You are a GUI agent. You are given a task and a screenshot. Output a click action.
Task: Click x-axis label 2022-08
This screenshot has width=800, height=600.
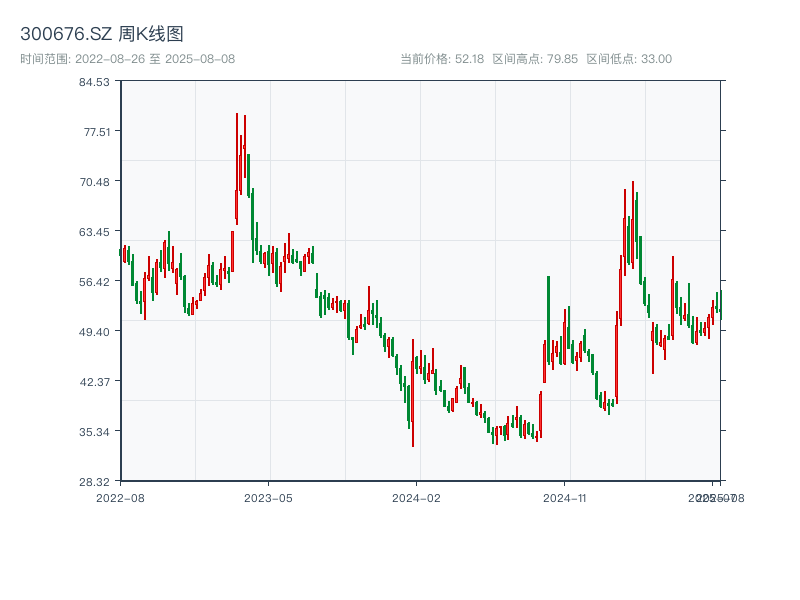120,498
